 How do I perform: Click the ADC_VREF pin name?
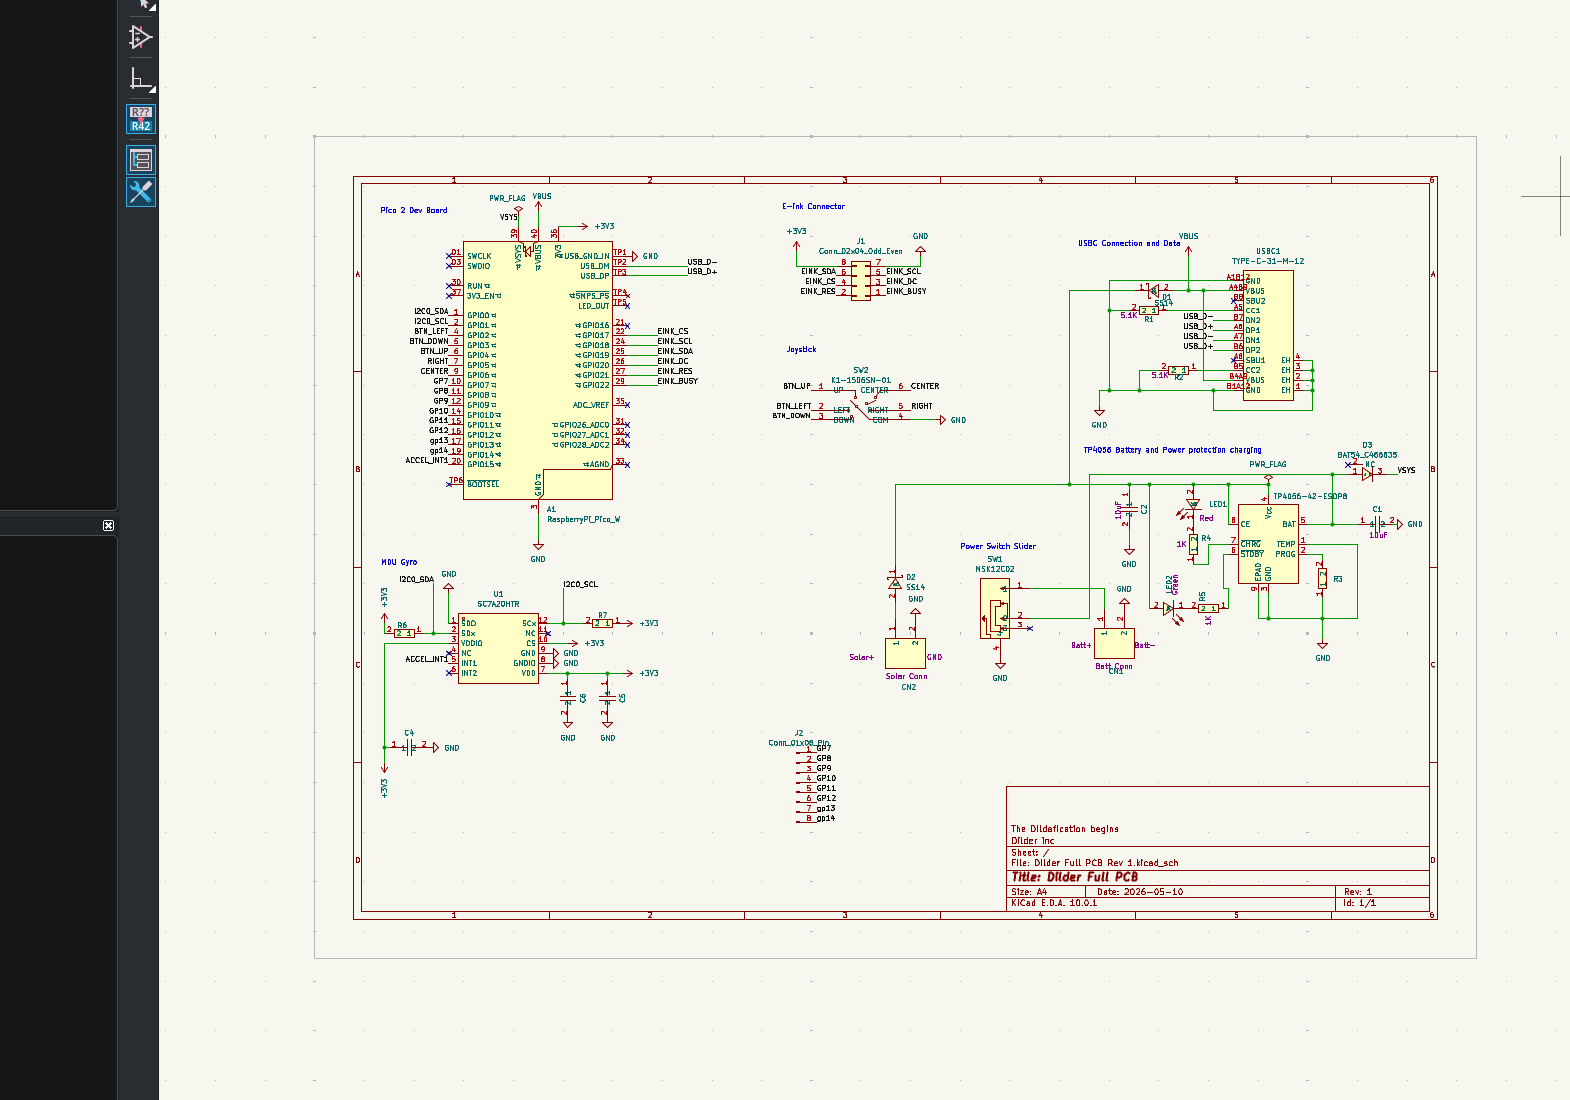(x=590, y=405)
